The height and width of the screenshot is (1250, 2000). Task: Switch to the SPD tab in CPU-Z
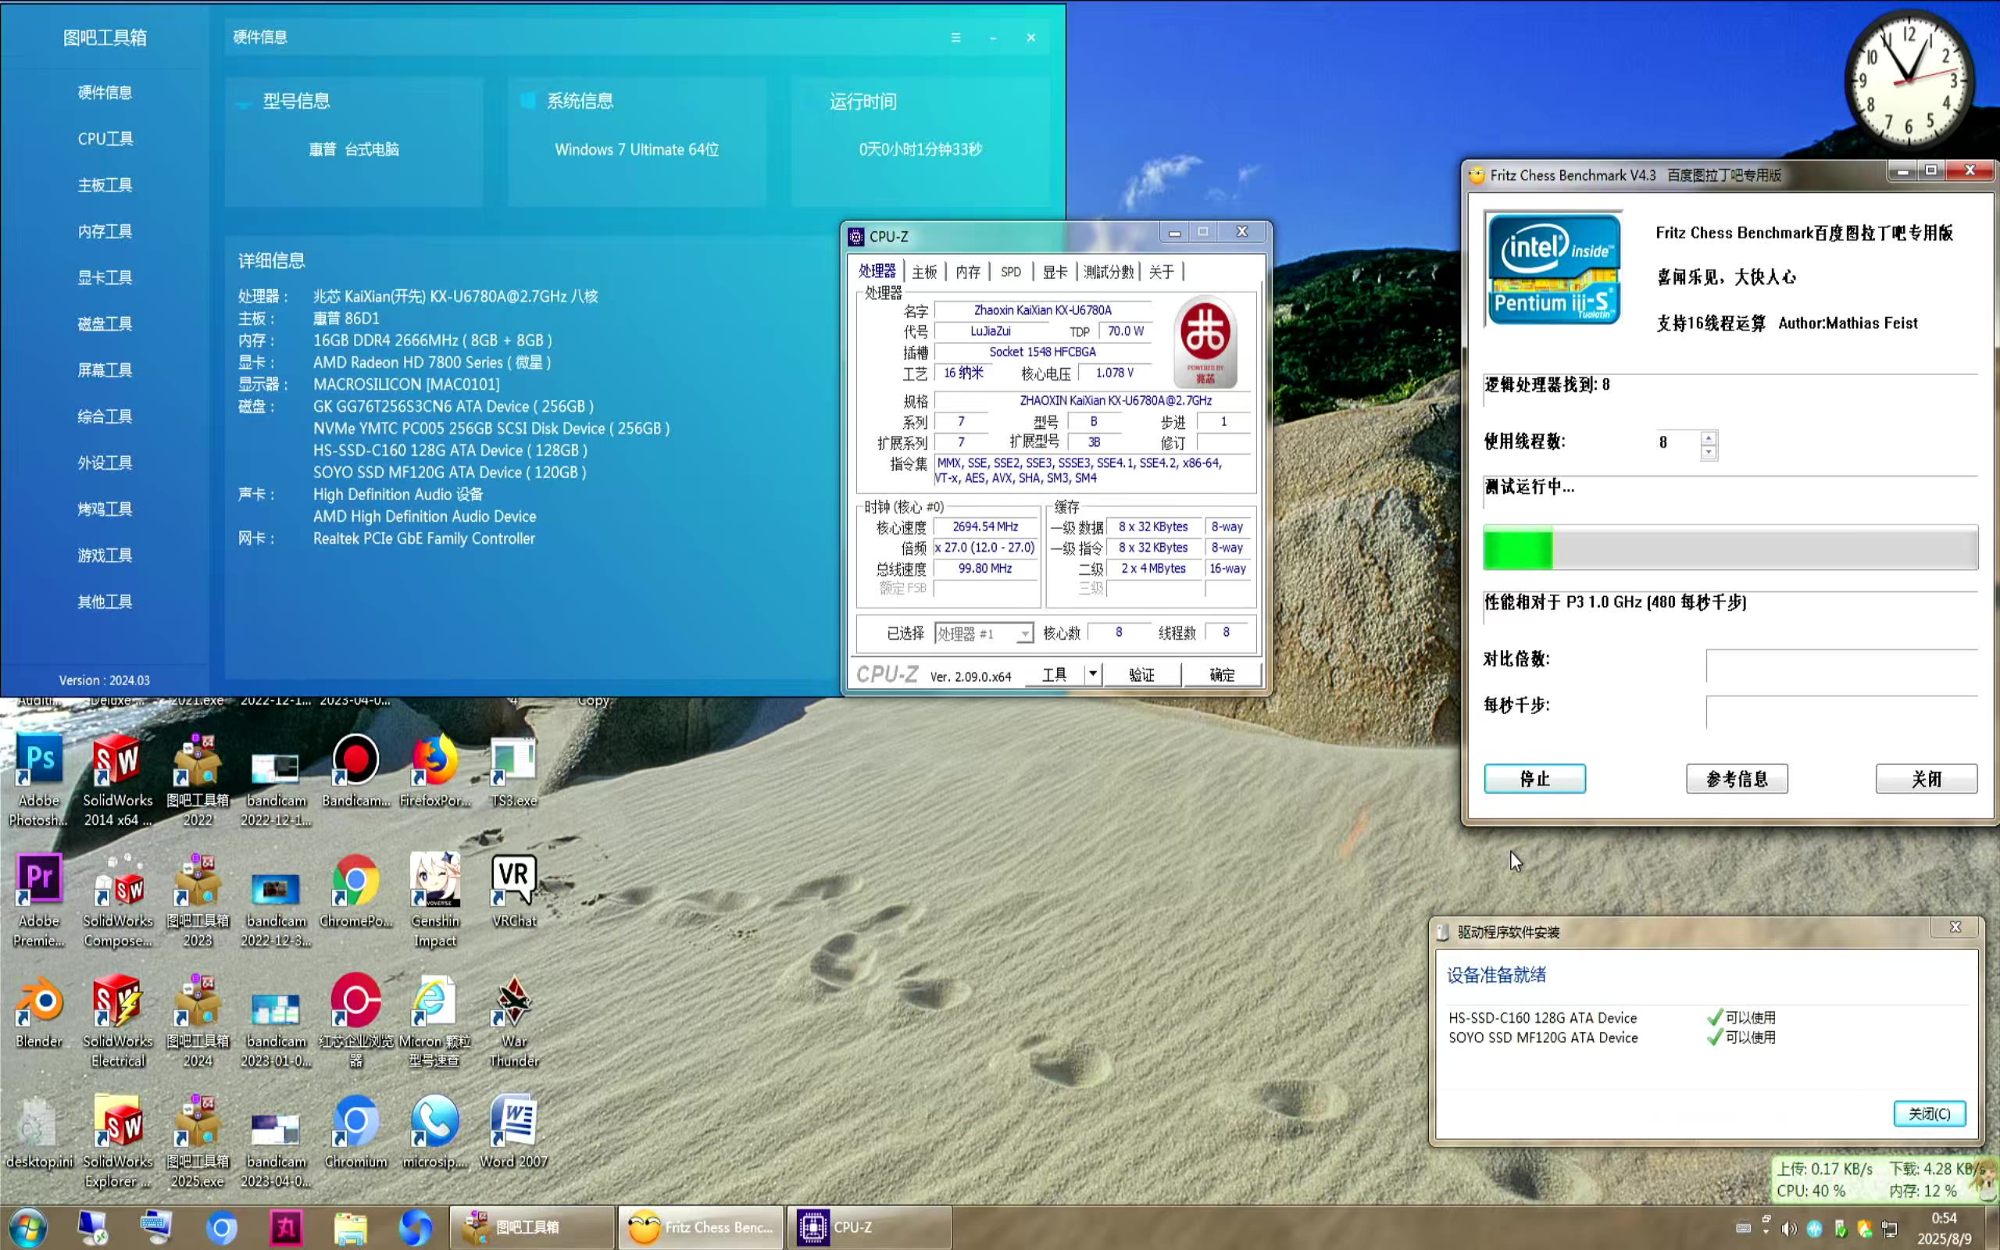click(x=1011, y=272)
